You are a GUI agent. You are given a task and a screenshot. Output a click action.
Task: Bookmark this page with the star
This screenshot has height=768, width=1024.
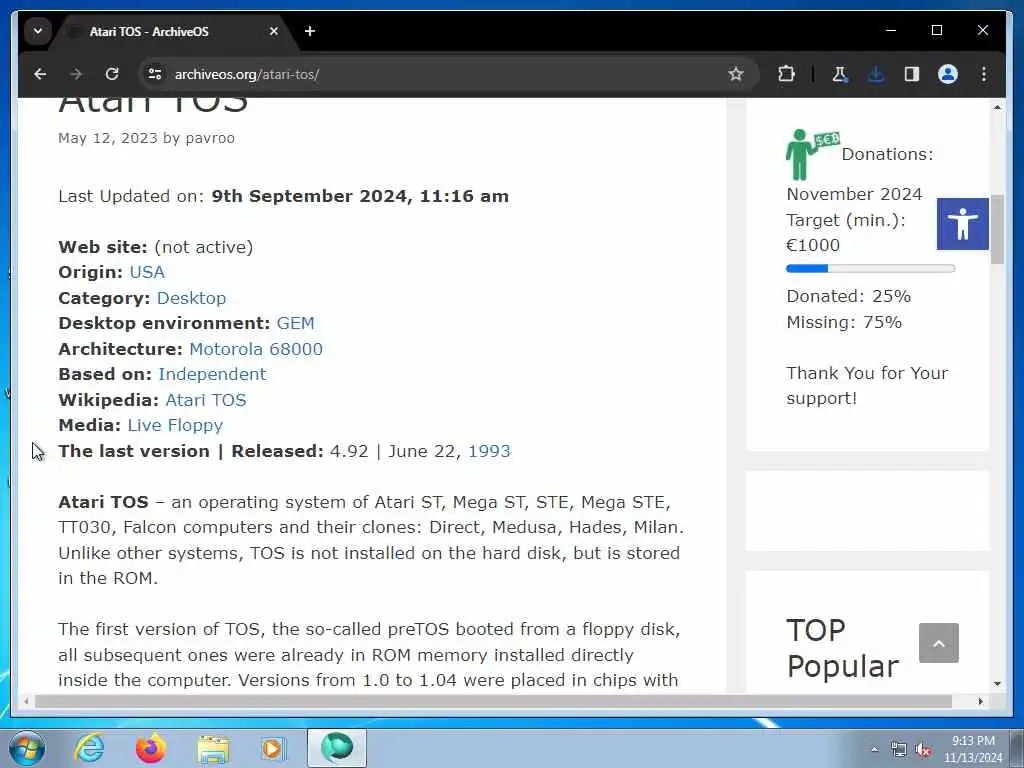point(736,74)
